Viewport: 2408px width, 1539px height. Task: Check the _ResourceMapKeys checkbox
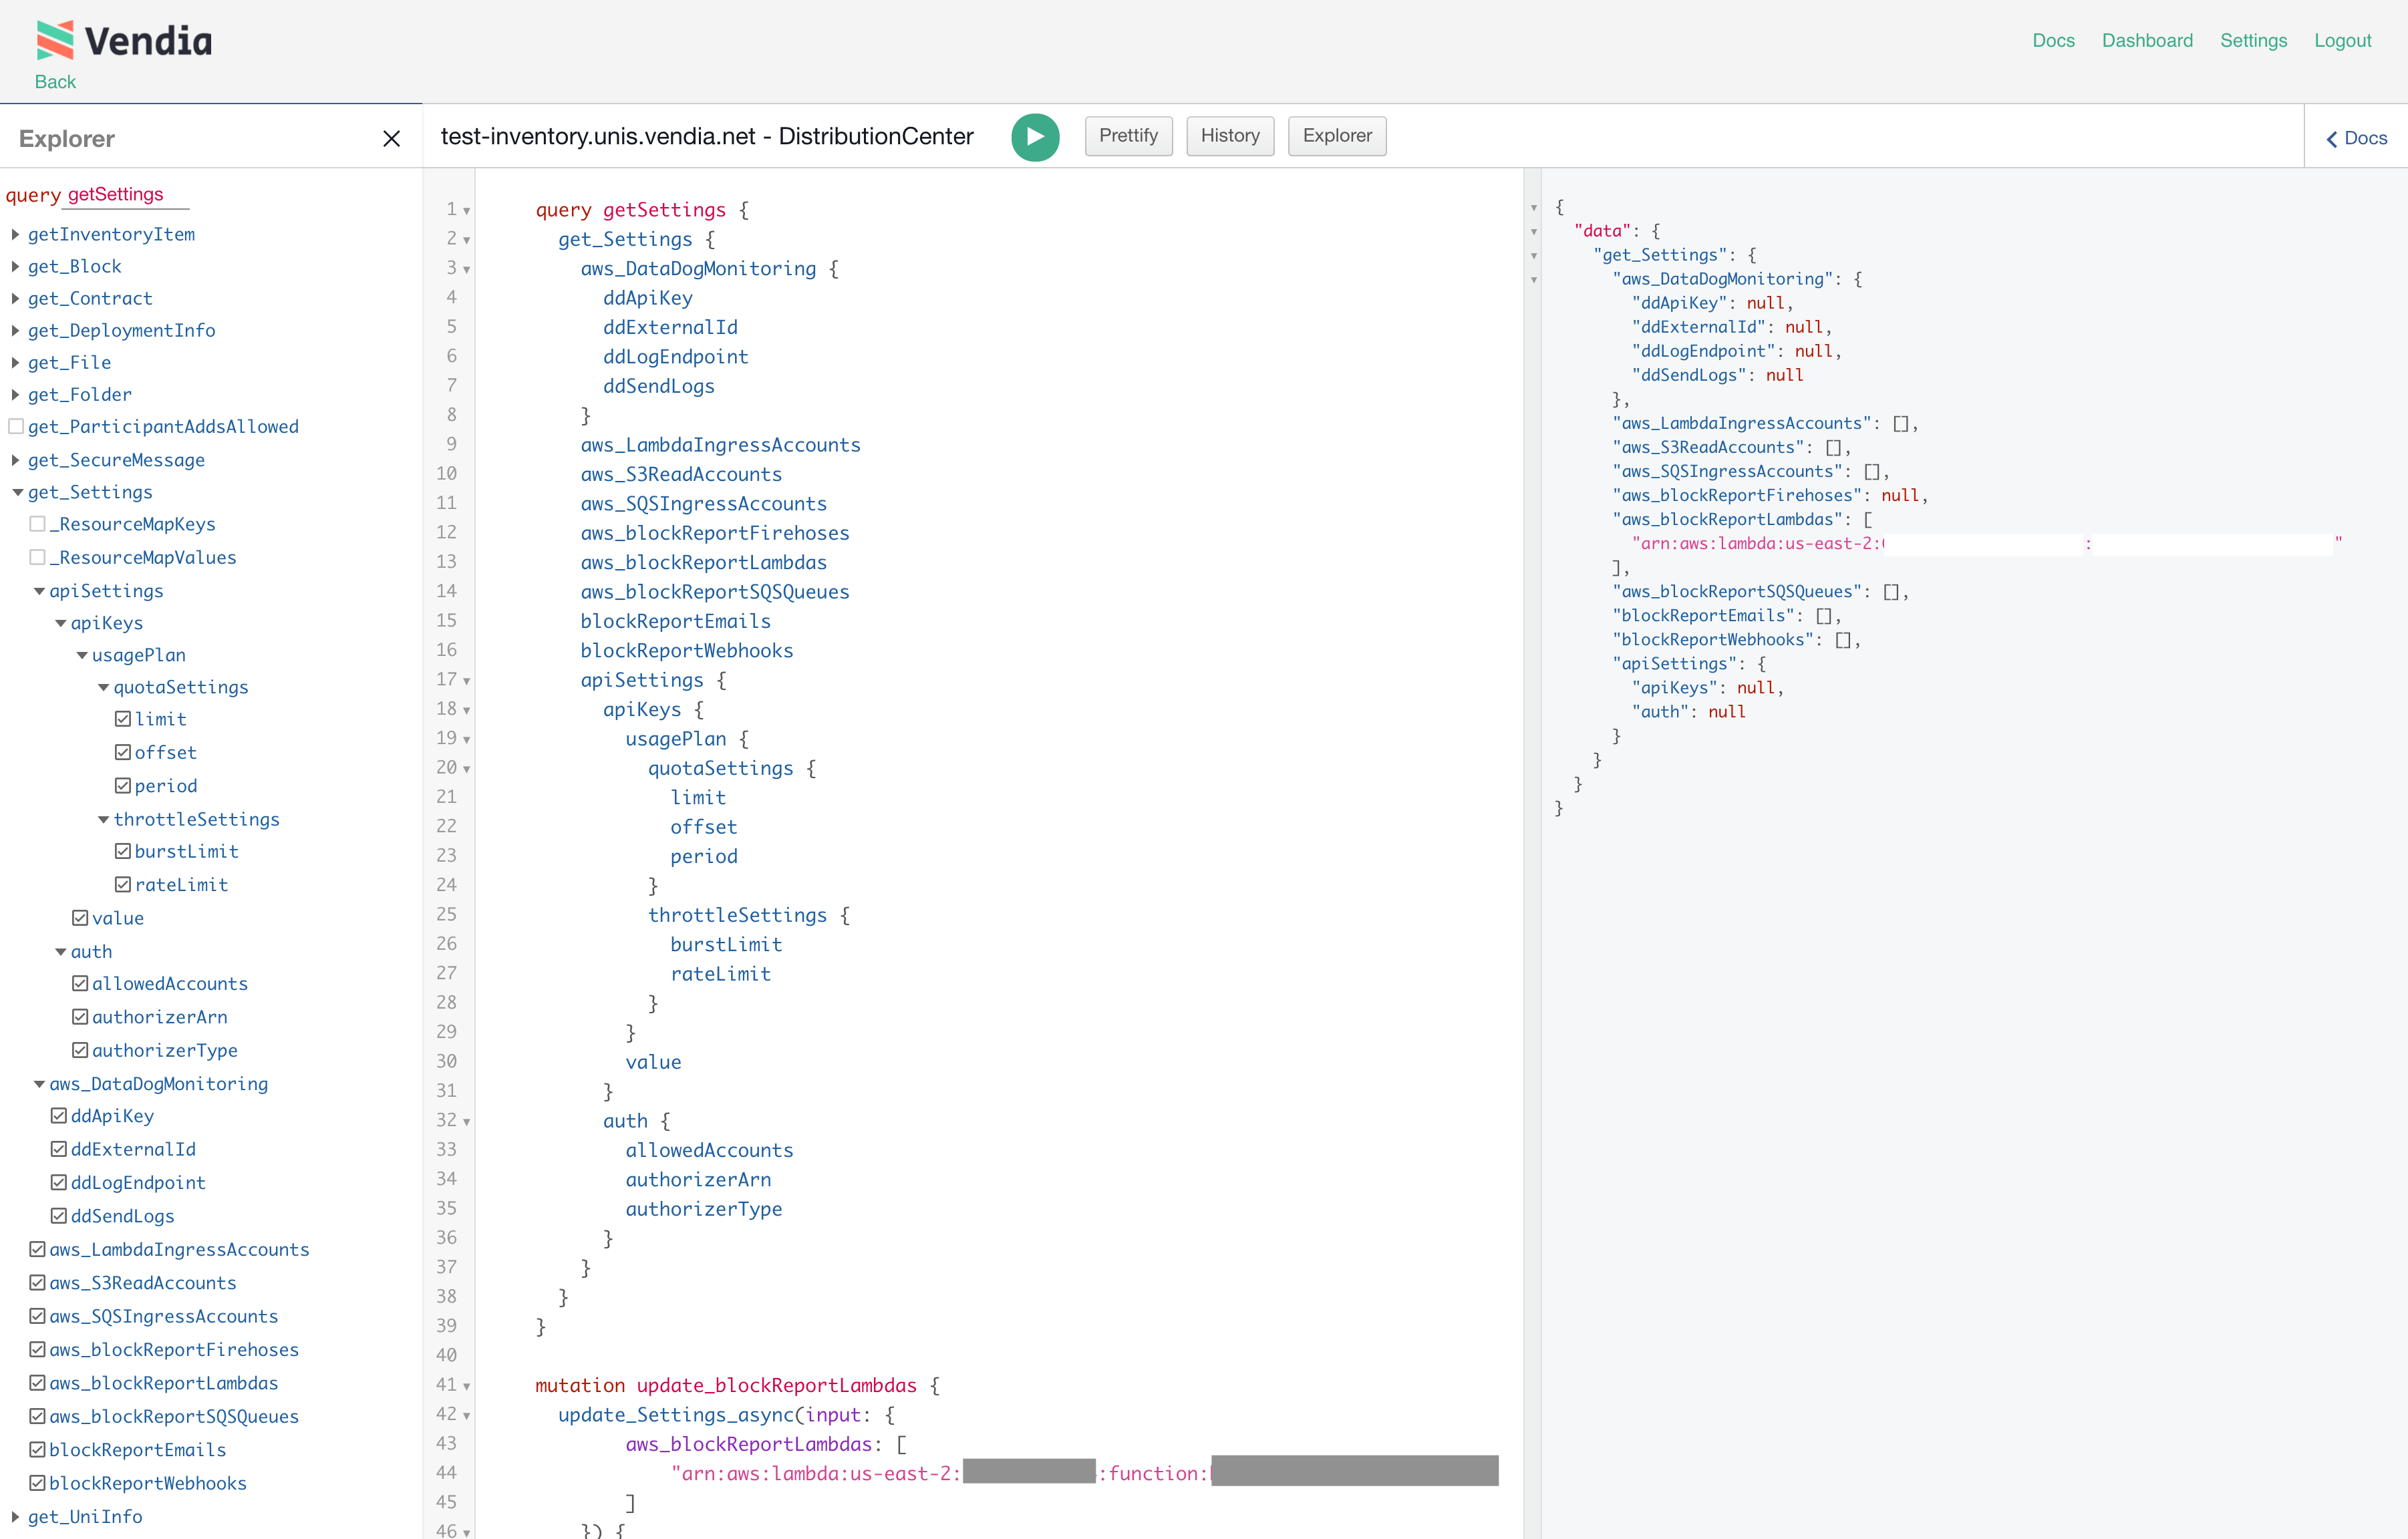[x=37, y=524]
